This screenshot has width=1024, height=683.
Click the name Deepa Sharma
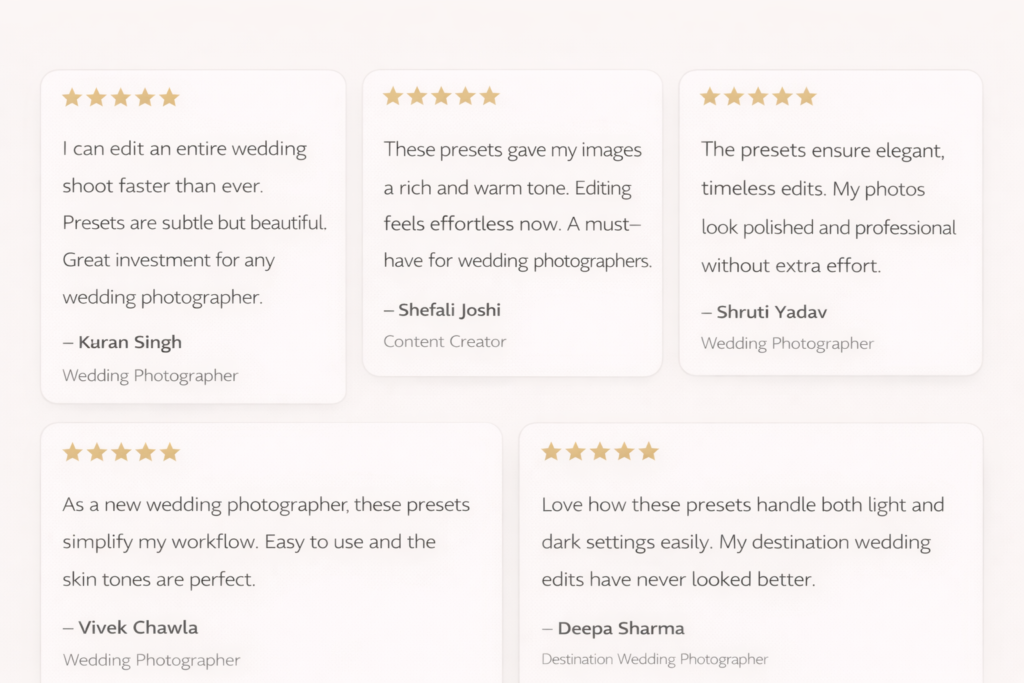[620, 629]
